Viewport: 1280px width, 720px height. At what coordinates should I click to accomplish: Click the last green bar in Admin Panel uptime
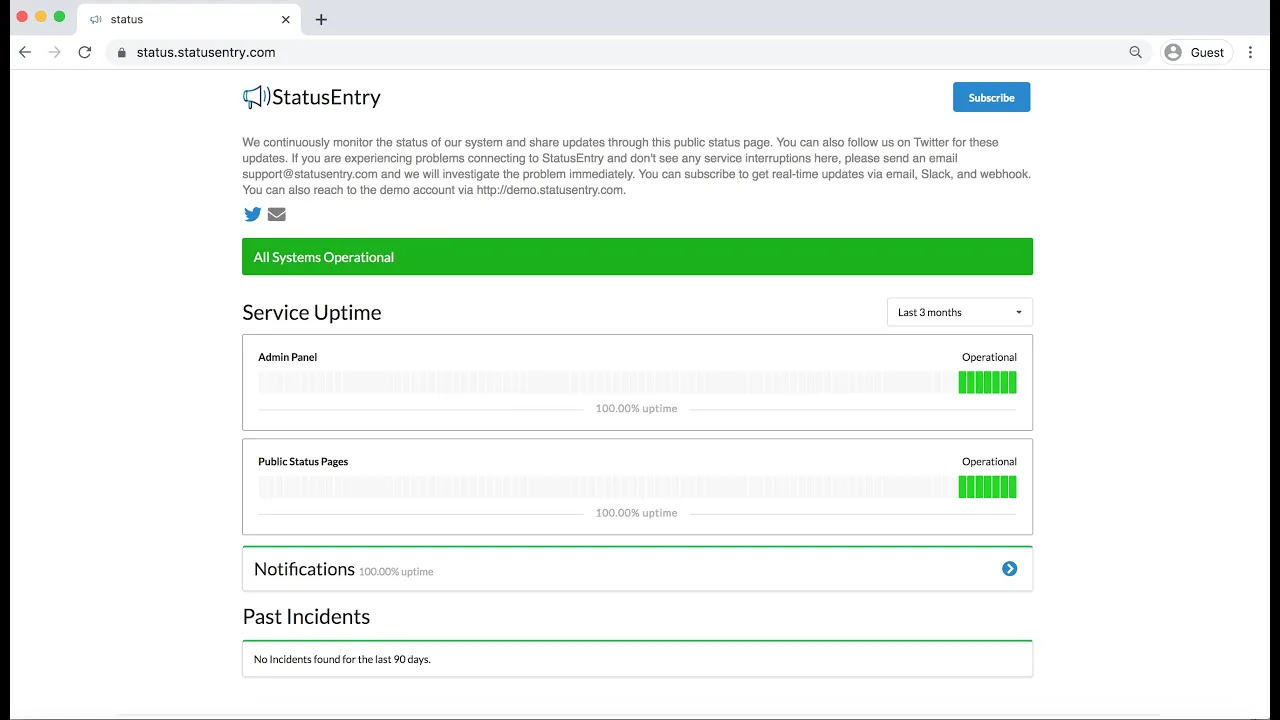(x=1013, y=382)
